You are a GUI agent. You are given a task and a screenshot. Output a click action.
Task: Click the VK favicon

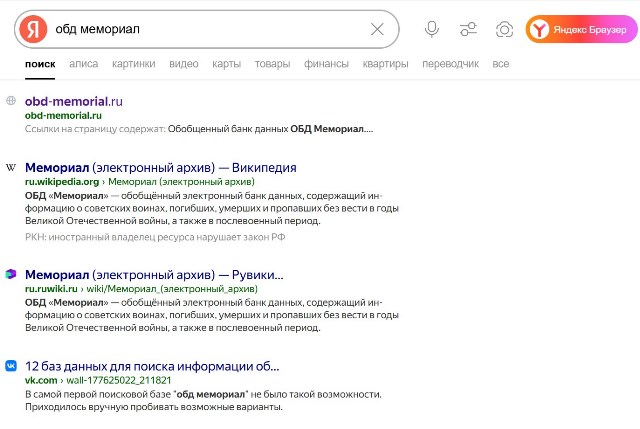(11, 365)
